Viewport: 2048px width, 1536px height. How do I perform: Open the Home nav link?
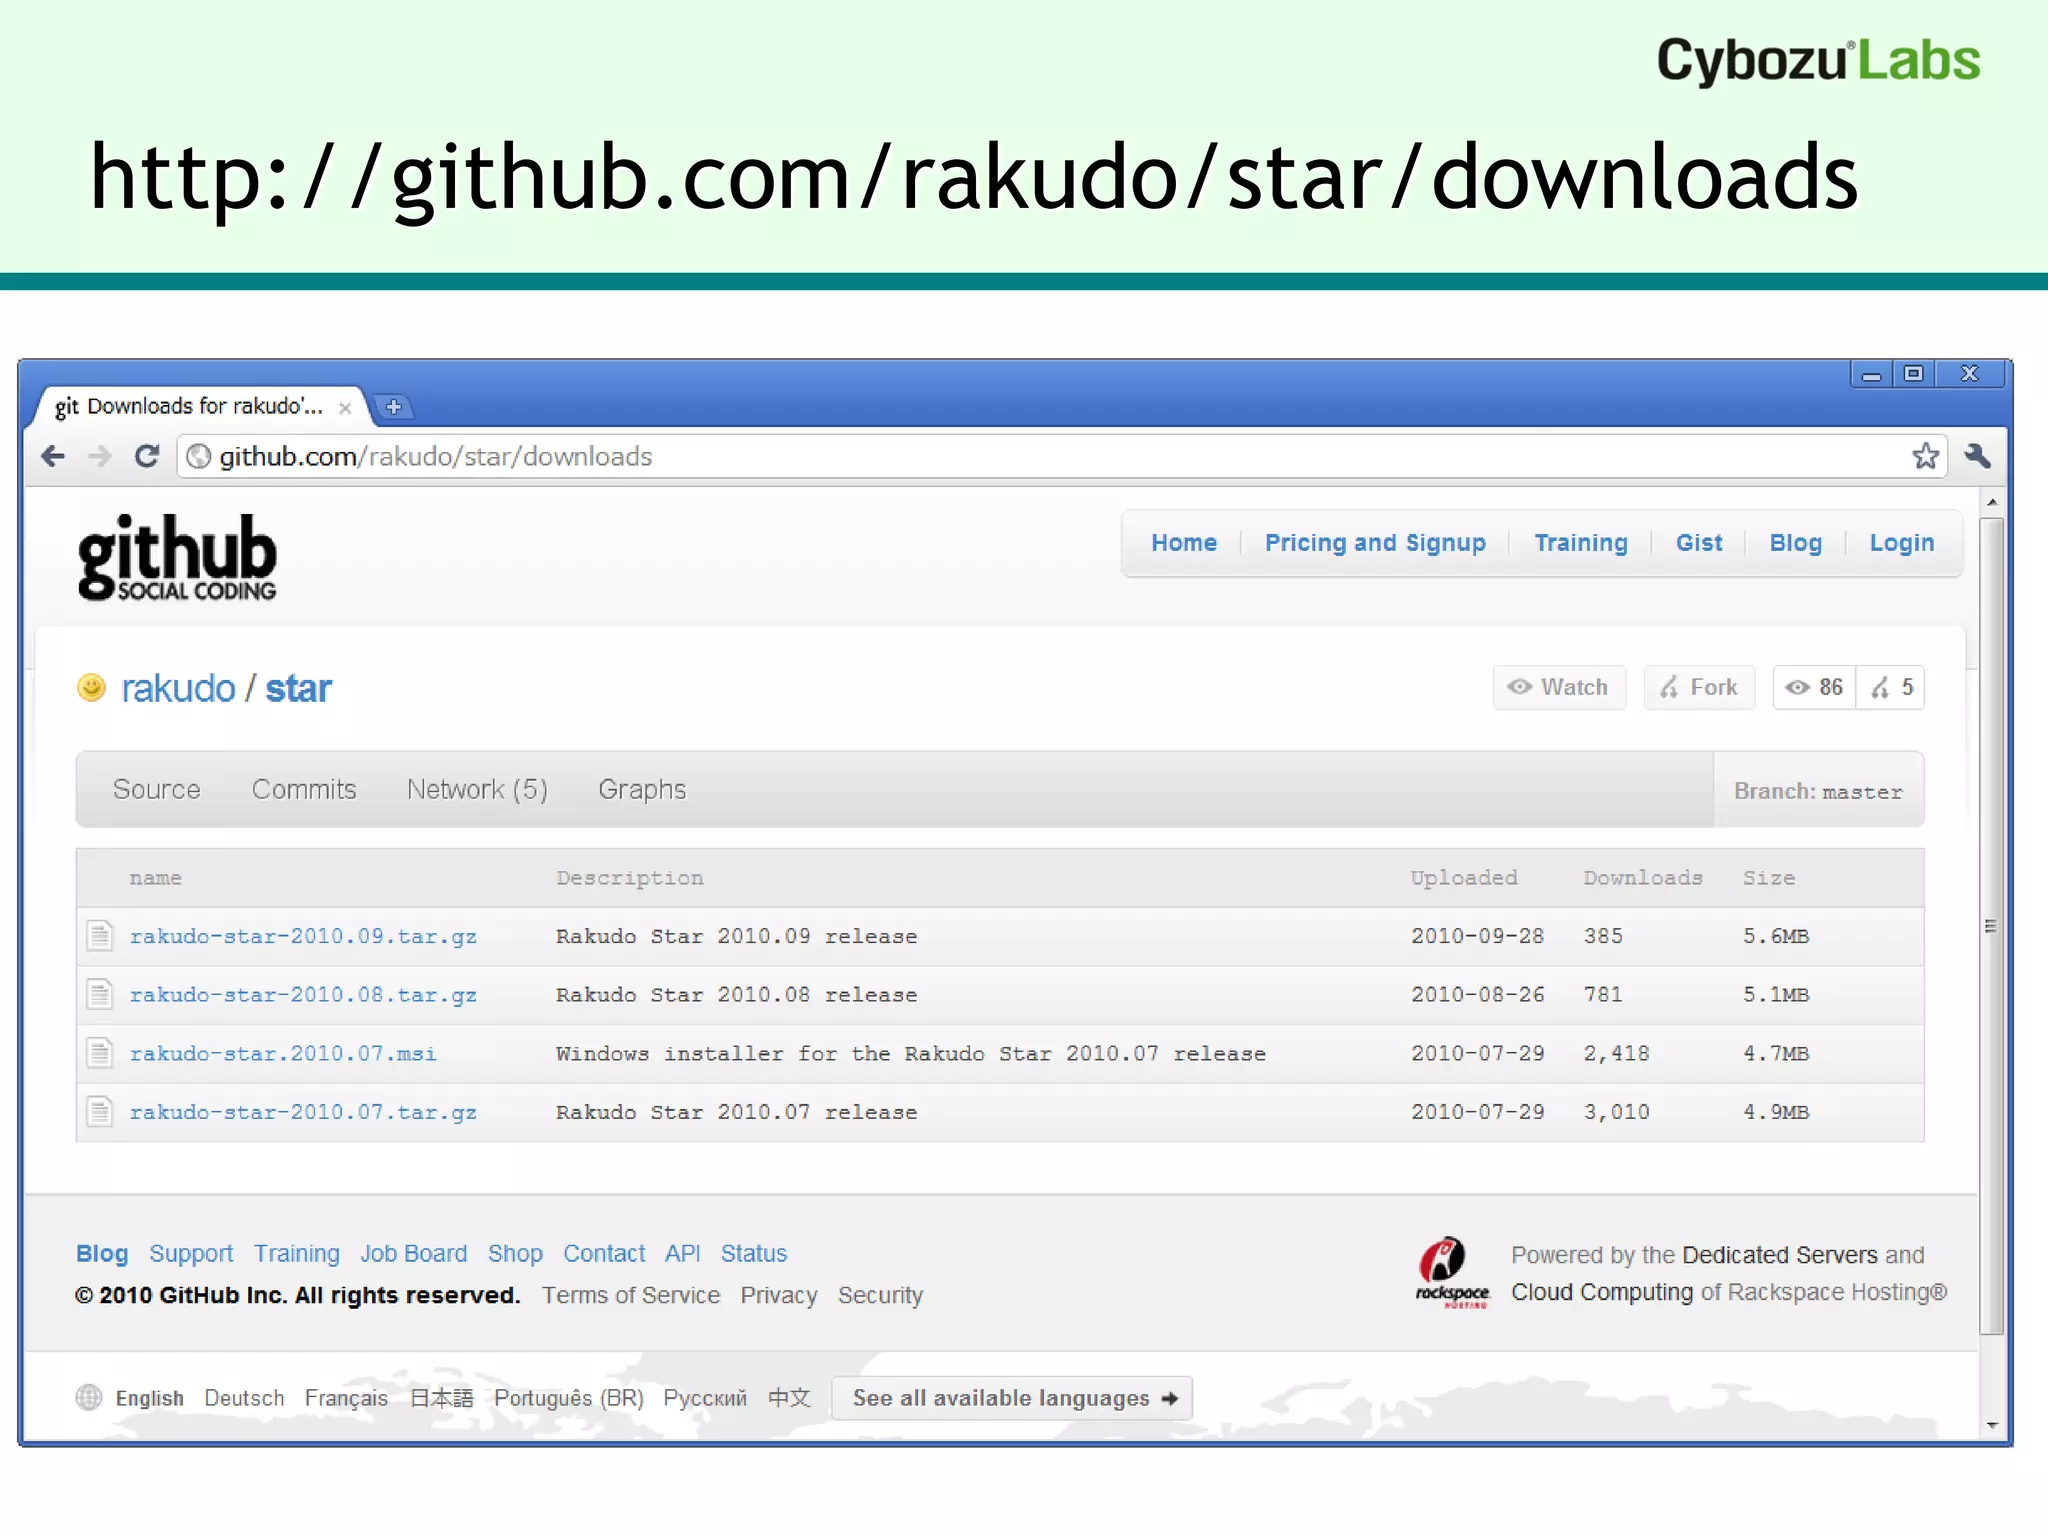coord(1184,543)
